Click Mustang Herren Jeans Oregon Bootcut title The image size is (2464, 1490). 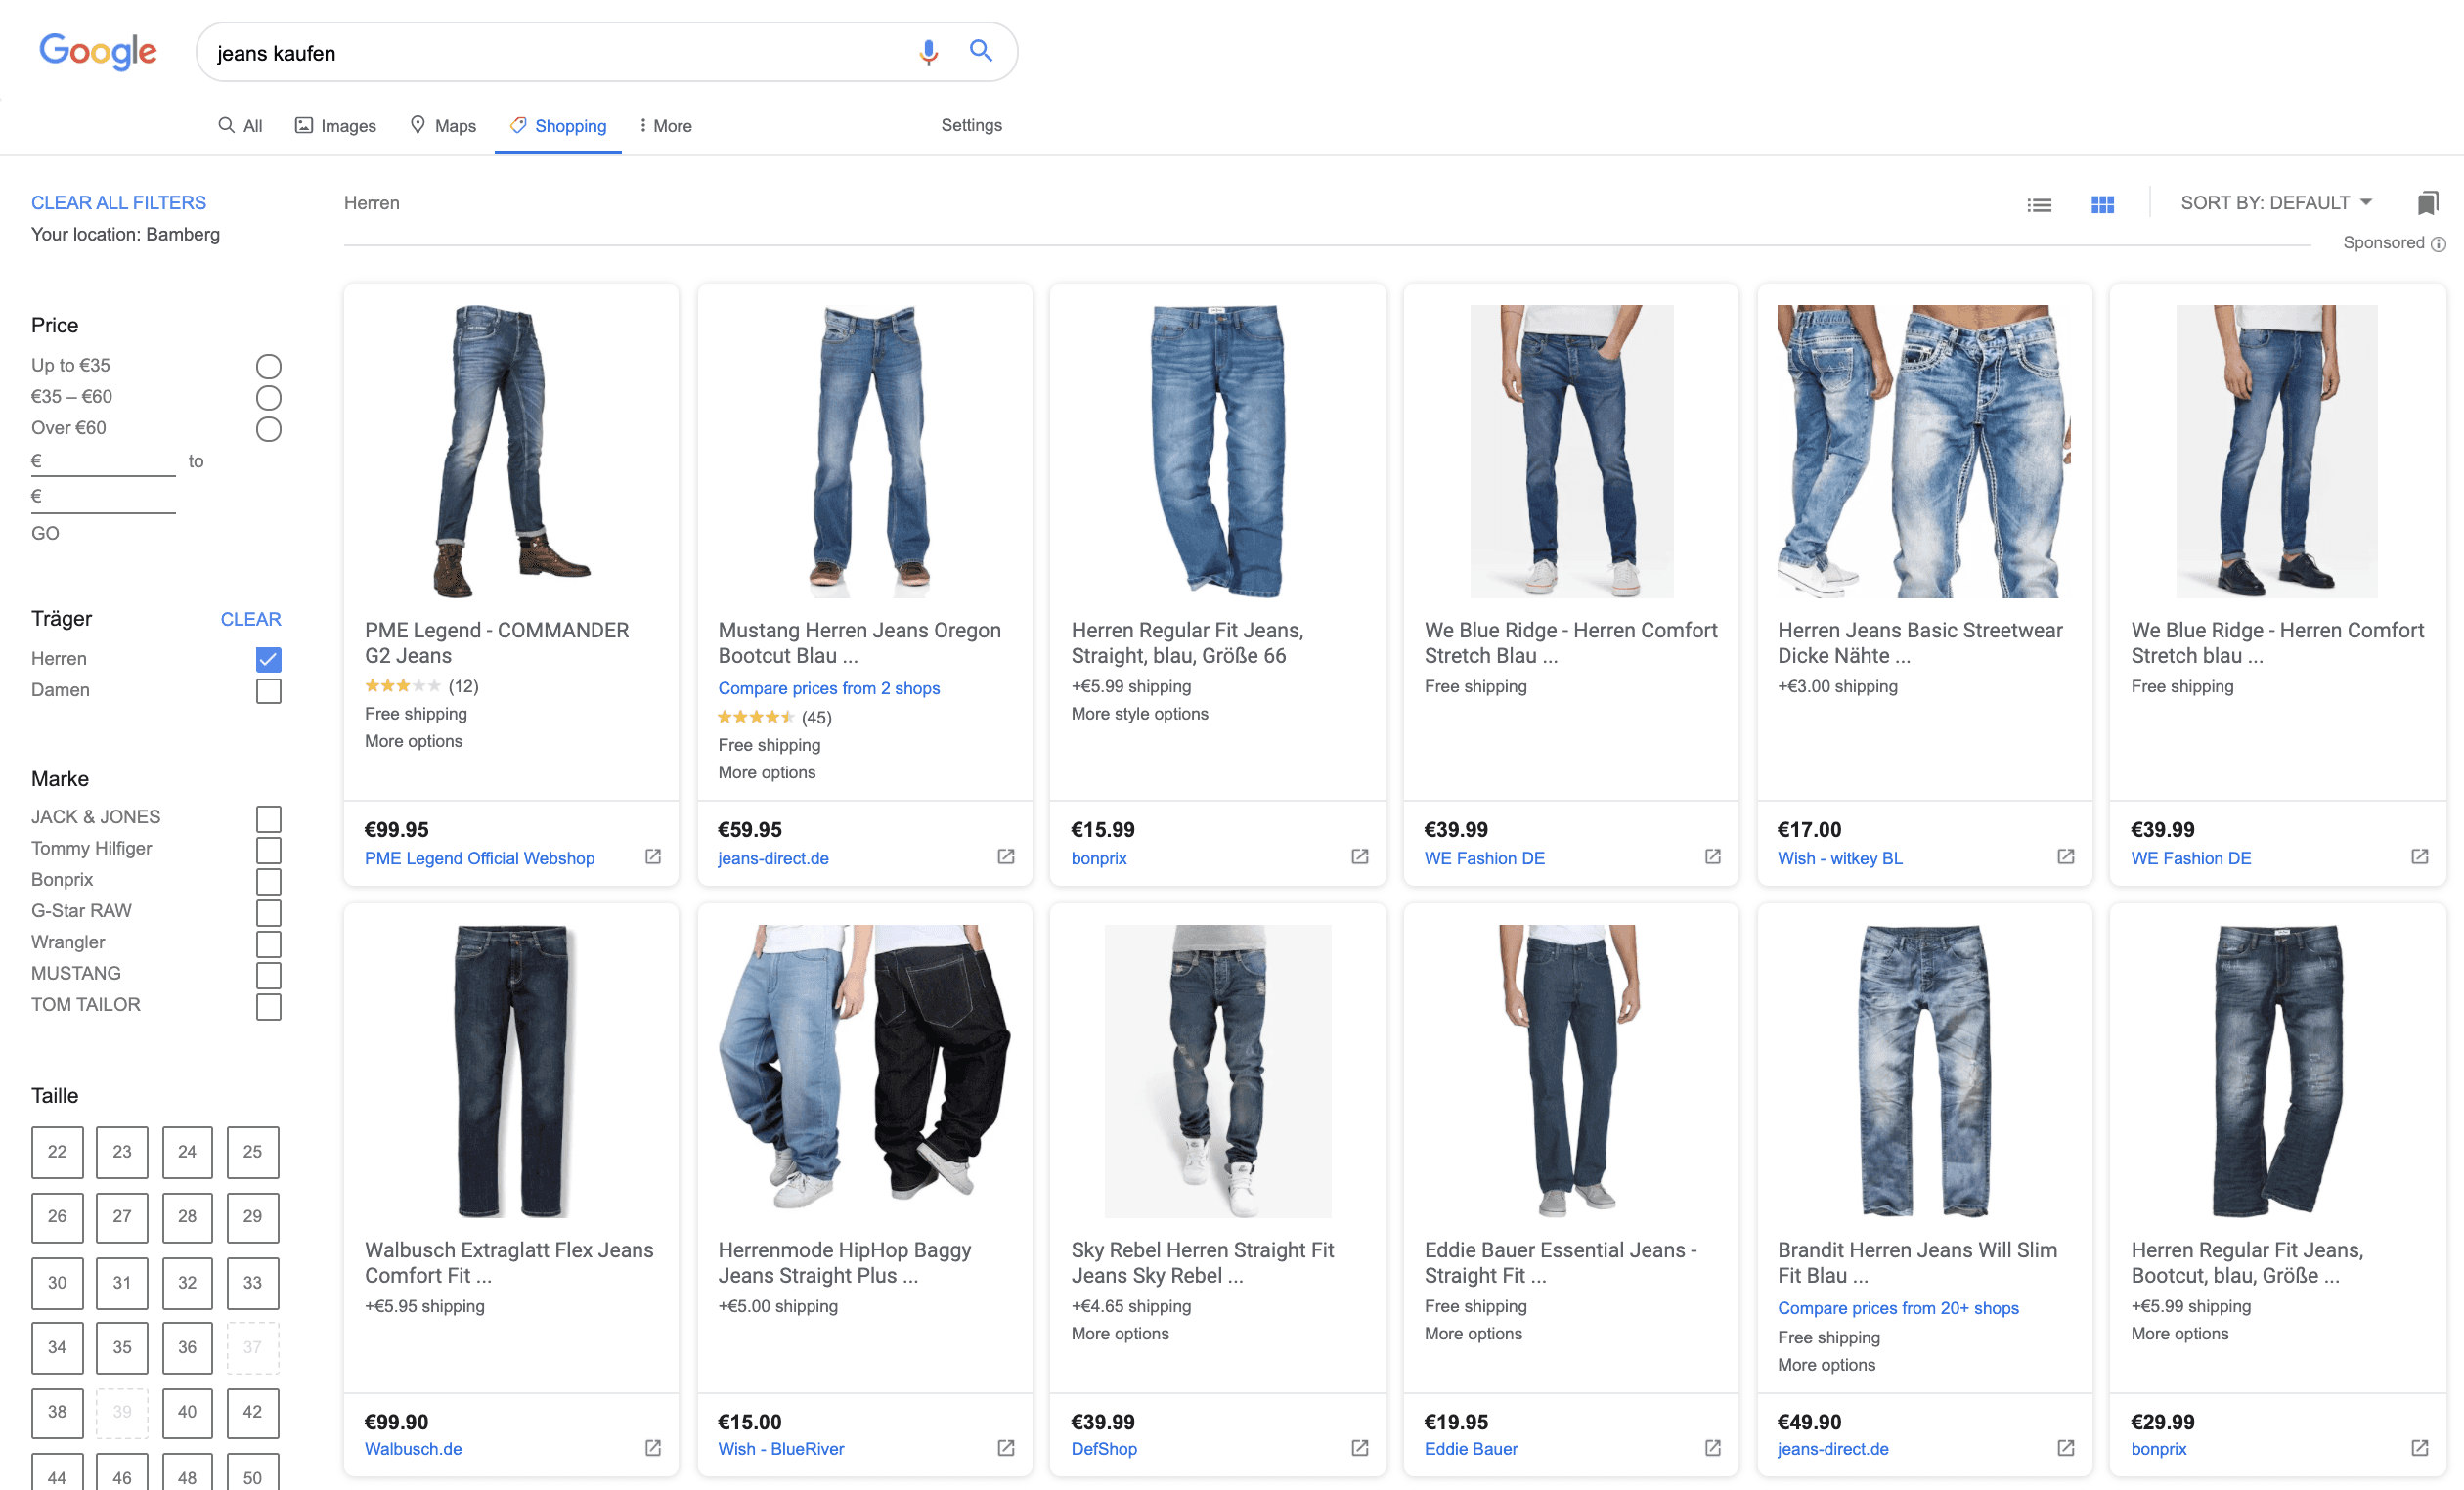point(859,643)
